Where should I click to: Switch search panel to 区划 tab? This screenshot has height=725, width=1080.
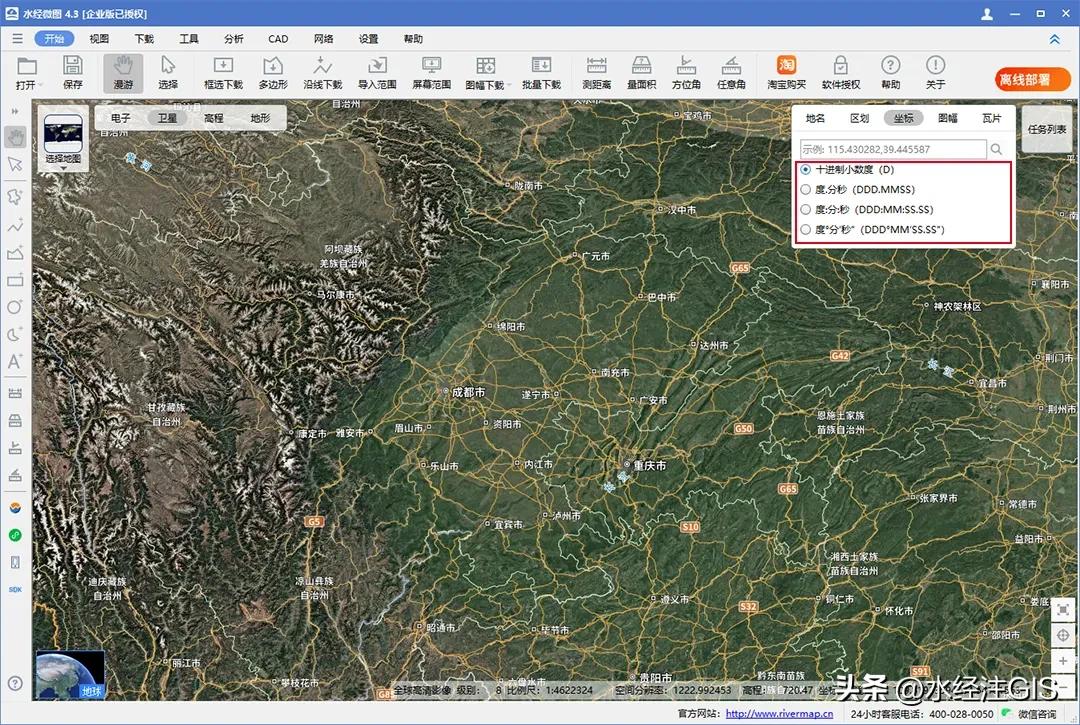[x=860, y=118]
